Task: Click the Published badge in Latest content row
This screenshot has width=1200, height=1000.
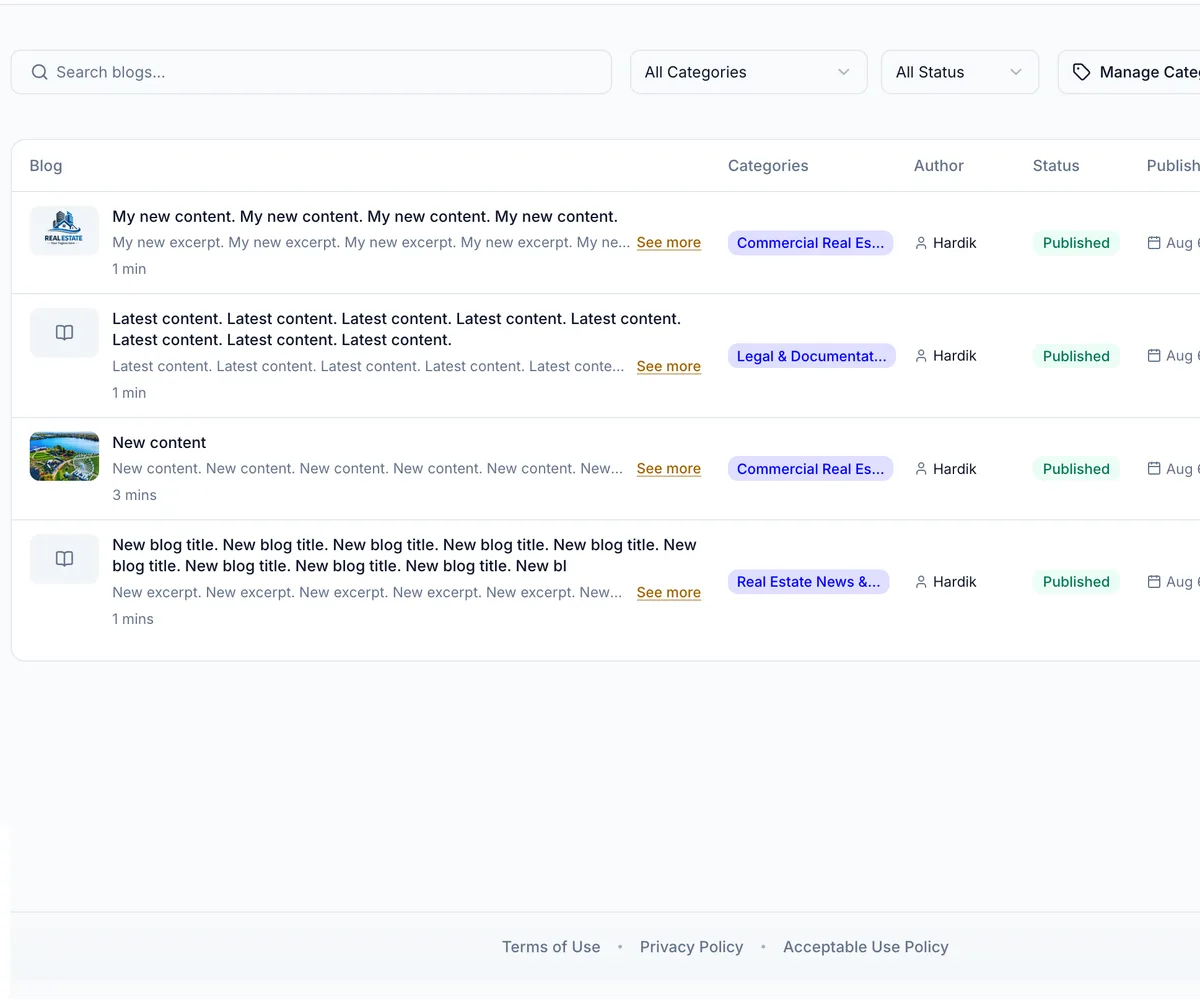Action: pos(1076,356)
